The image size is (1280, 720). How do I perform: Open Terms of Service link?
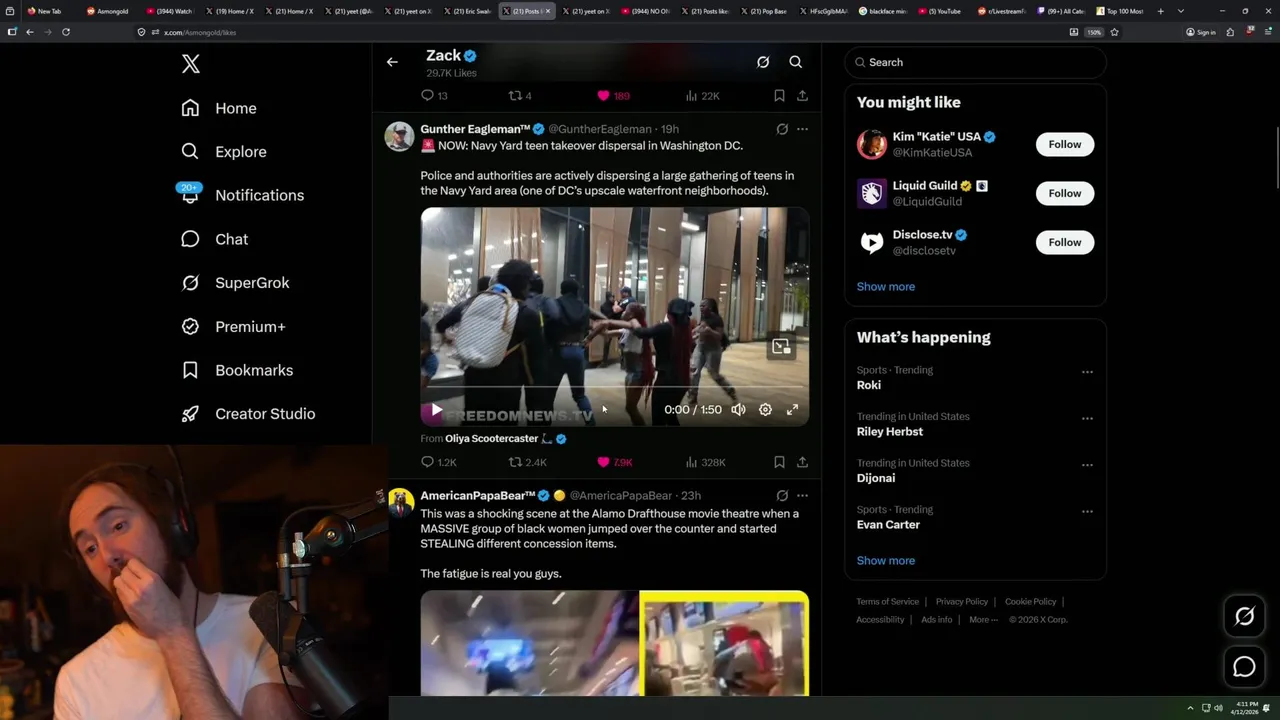(x=887, y=602)
